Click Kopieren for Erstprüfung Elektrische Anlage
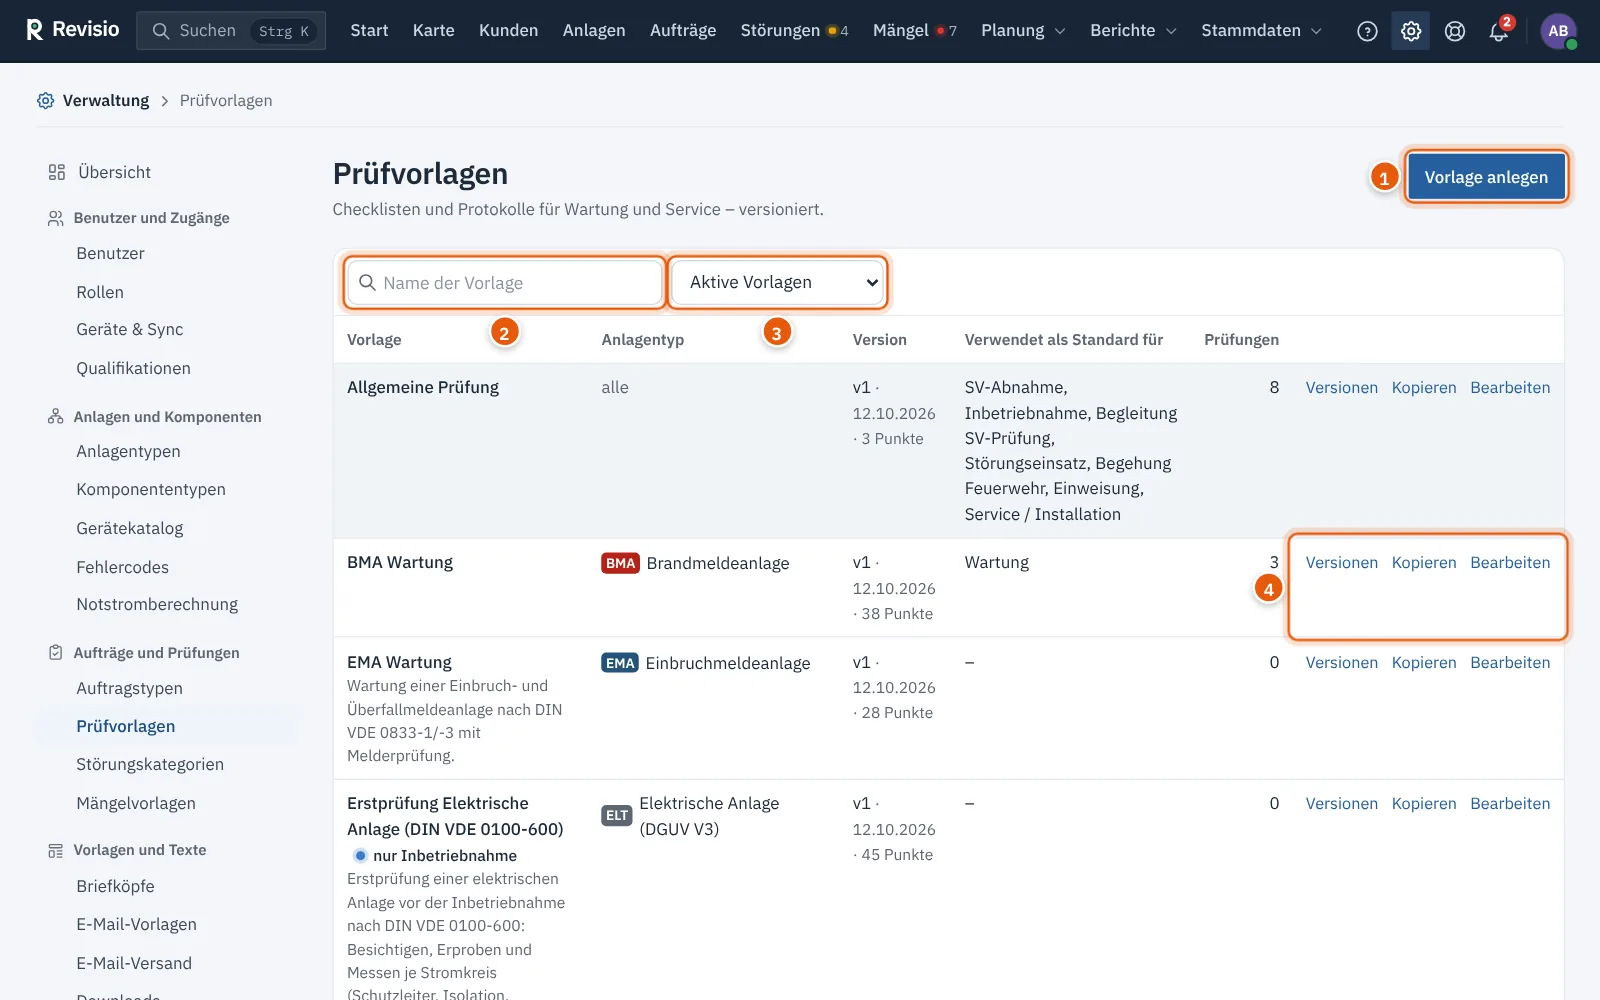1600x1000 pixels. pos(1423,804)
